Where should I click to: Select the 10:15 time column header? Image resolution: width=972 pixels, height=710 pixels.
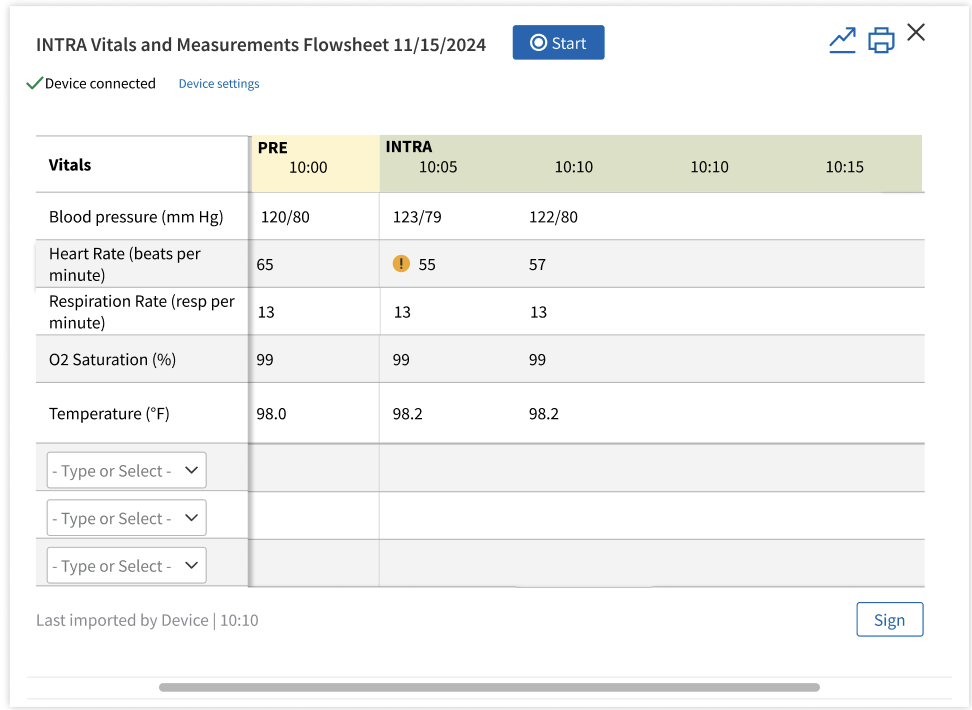point(844,167)
